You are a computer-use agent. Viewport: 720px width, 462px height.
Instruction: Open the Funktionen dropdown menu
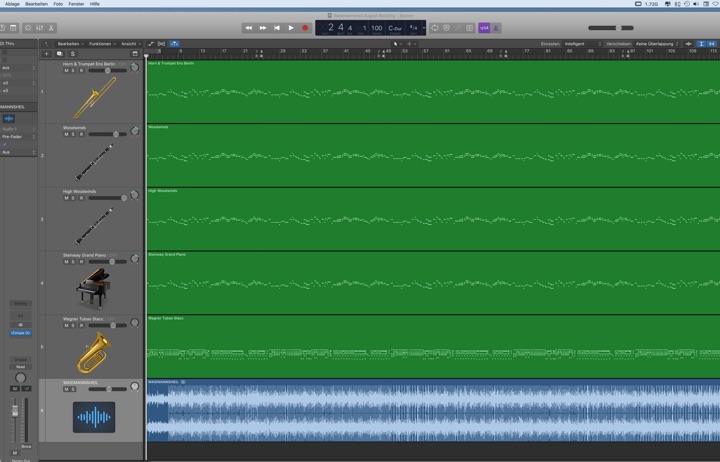point(102,44)
